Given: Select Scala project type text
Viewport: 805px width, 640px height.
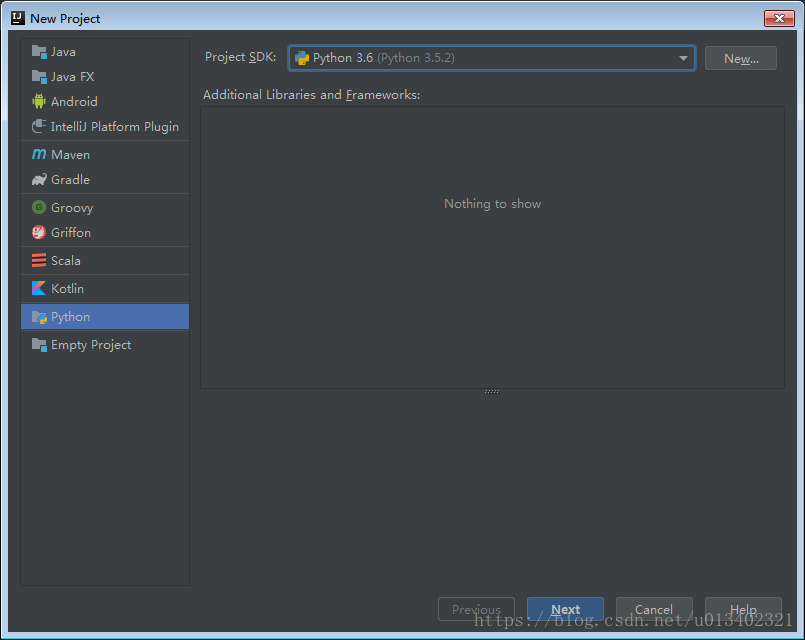Looking at the screenshot, I should 66,261.
